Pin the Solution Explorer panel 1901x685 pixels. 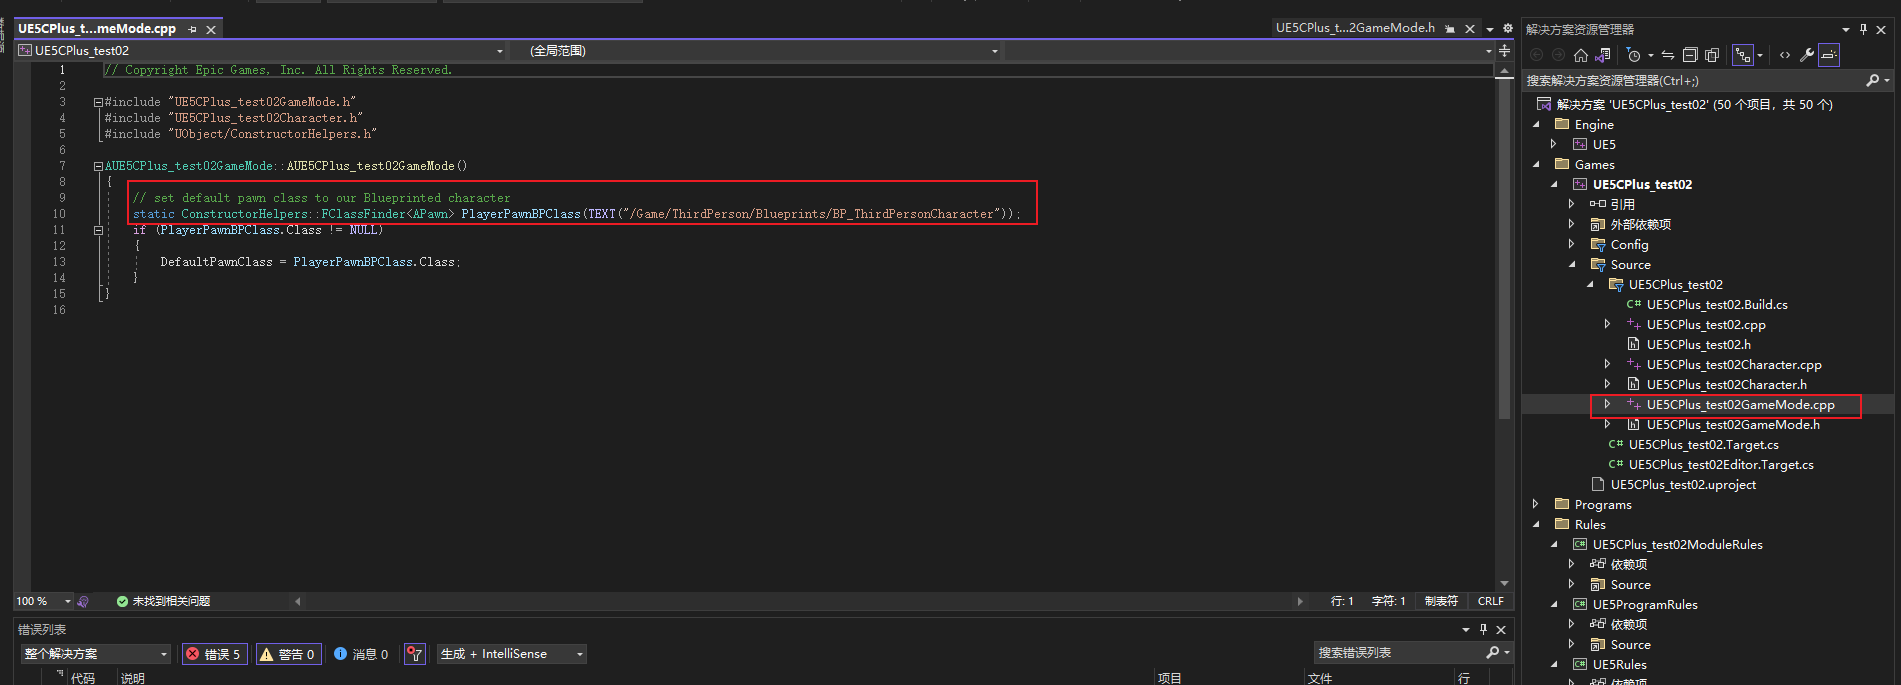[x=1863, y=29]
